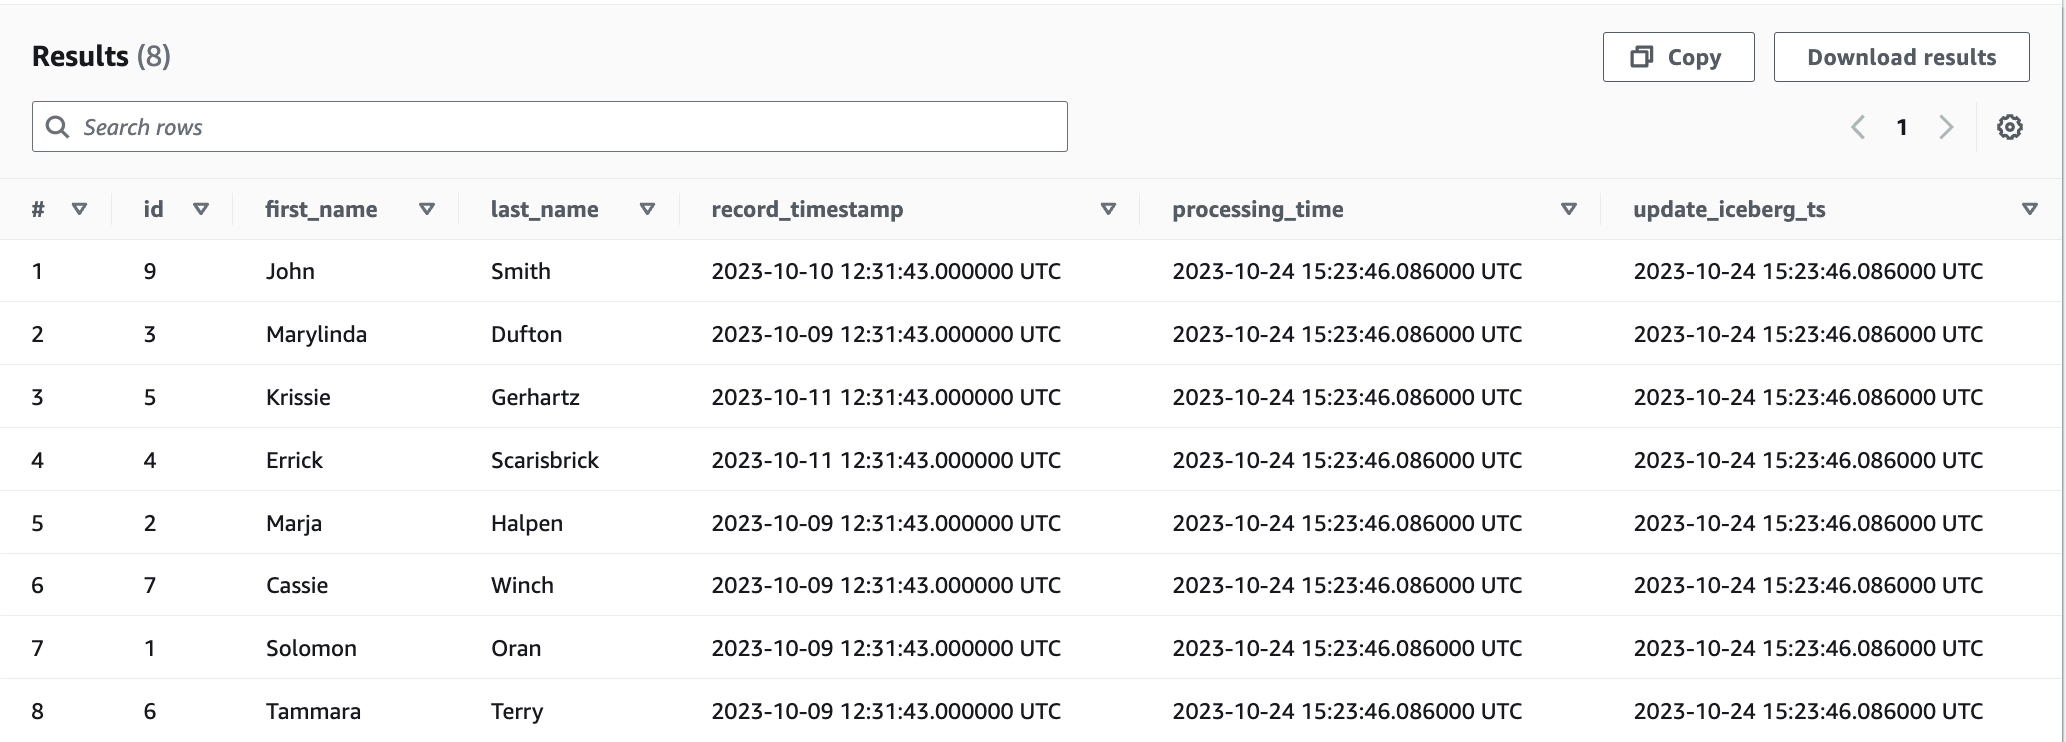Open the # column filter dropdown
This screenshot has width=2066, height=742.
[79, 209]
